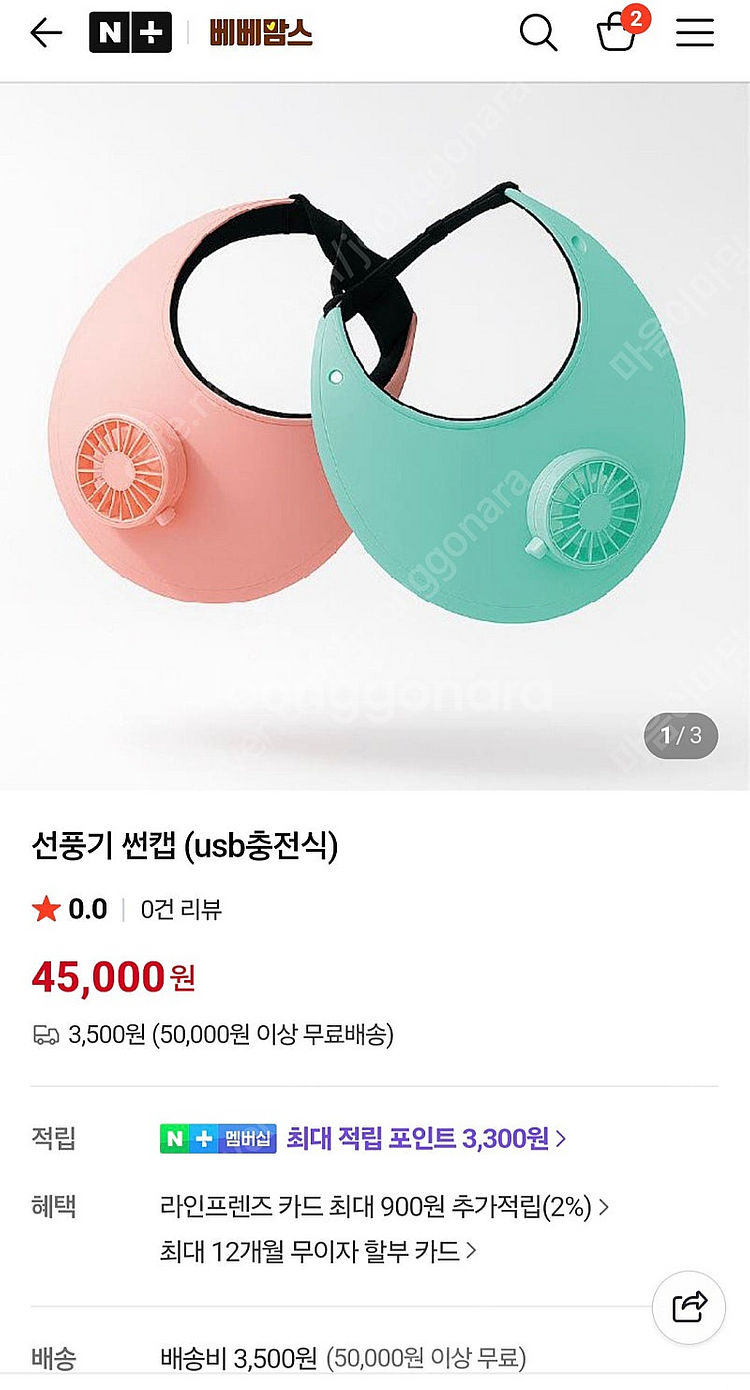Tap the delivery truck icon
Image resolution: width=750 pixels, height=1390 pixels.
coord(46,1035)
